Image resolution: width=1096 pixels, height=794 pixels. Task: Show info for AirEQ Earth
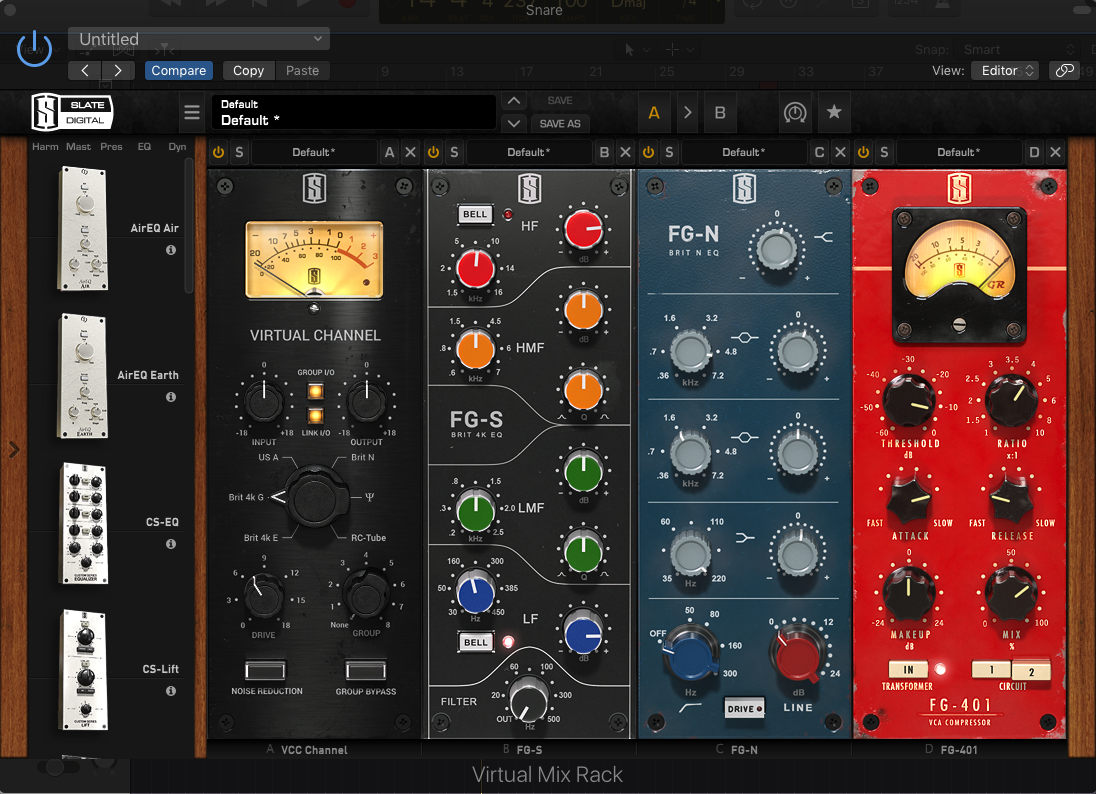point(171,397)
